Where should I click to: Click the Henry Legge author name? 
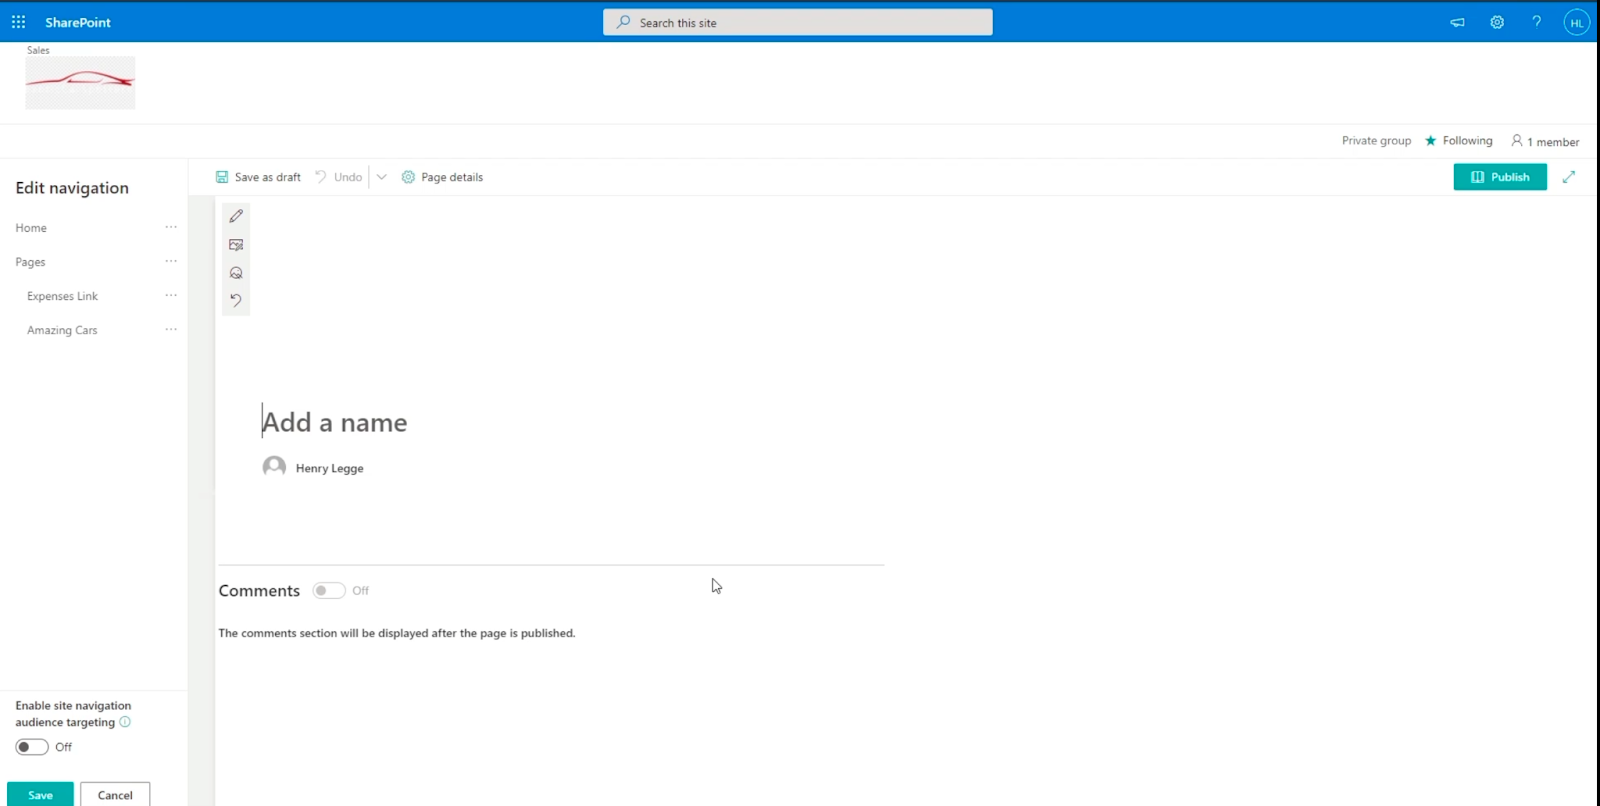coord(329,468)
